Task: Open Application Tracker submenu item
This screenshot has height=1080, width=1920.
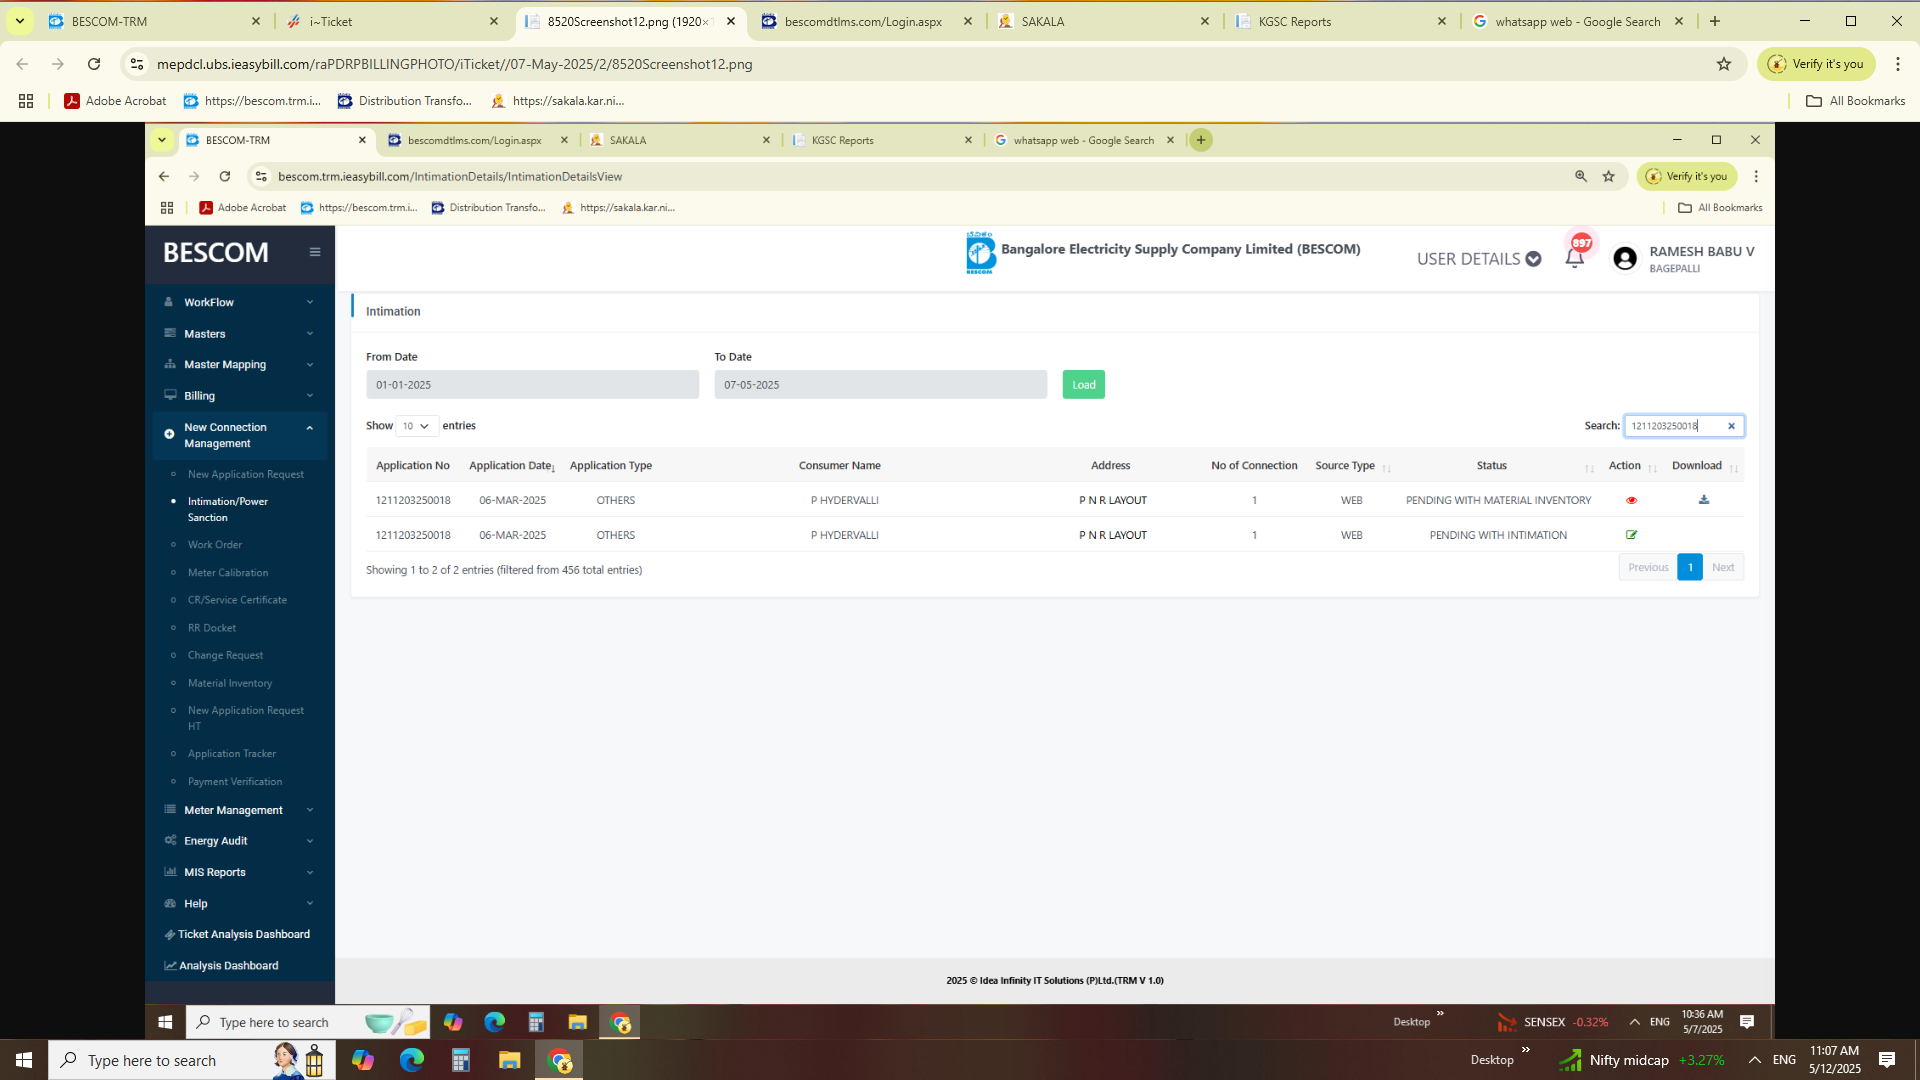Action: pos(232,754)
